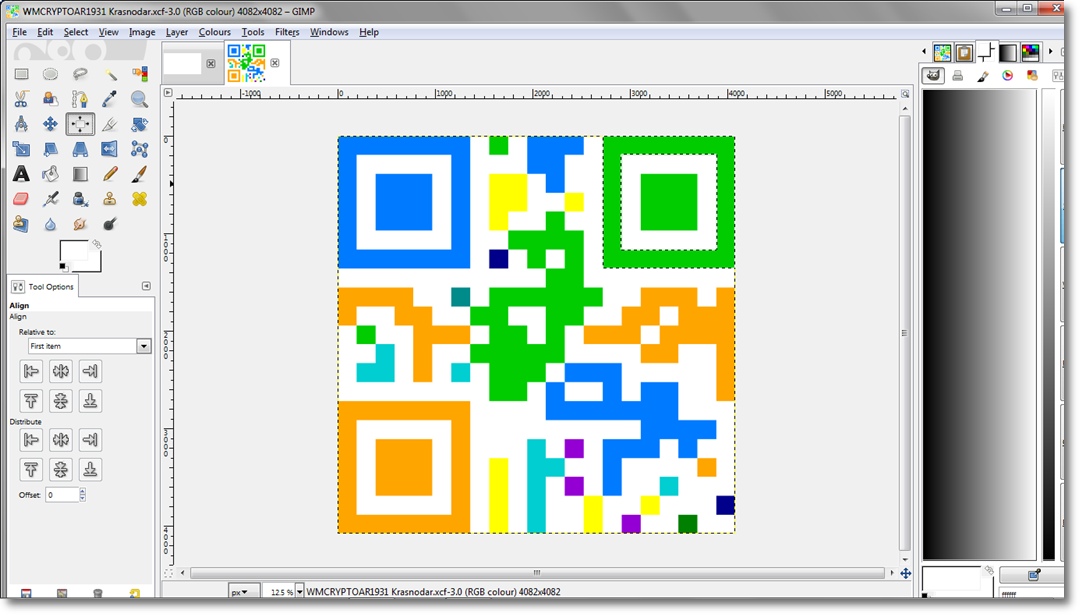Select the Paths tool
This screenshot has height=615, width=1080.
(80, 99)
